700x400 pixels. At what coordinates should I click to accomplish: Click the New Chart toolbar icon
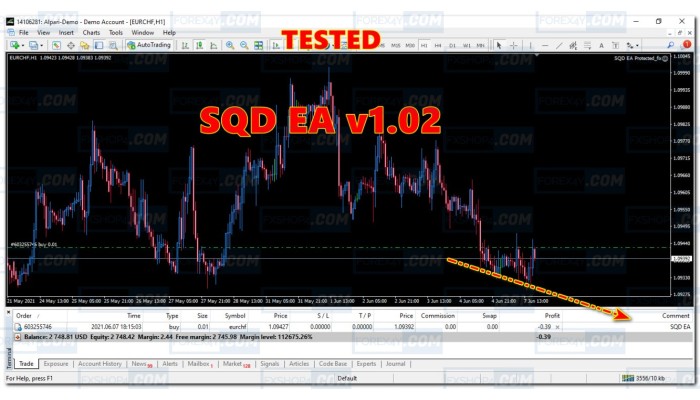coord(15,45)
